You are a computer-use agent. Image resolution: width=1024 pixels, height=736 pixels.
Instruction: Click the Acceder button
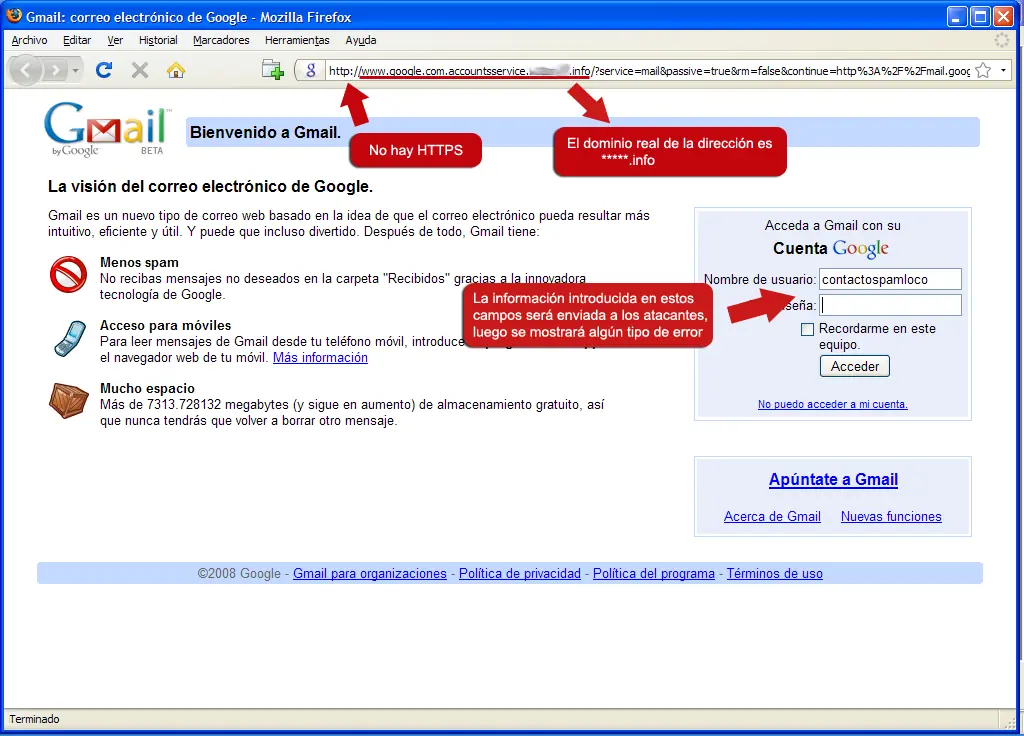point(854,366)
